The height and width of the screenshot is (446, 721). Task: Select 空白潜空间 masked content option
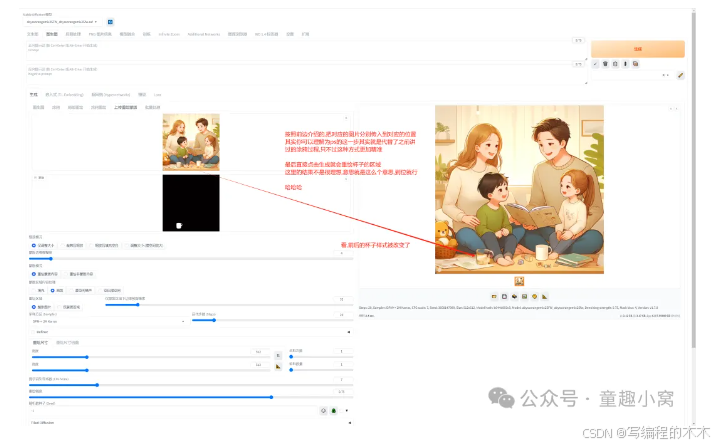pos(110,291)
